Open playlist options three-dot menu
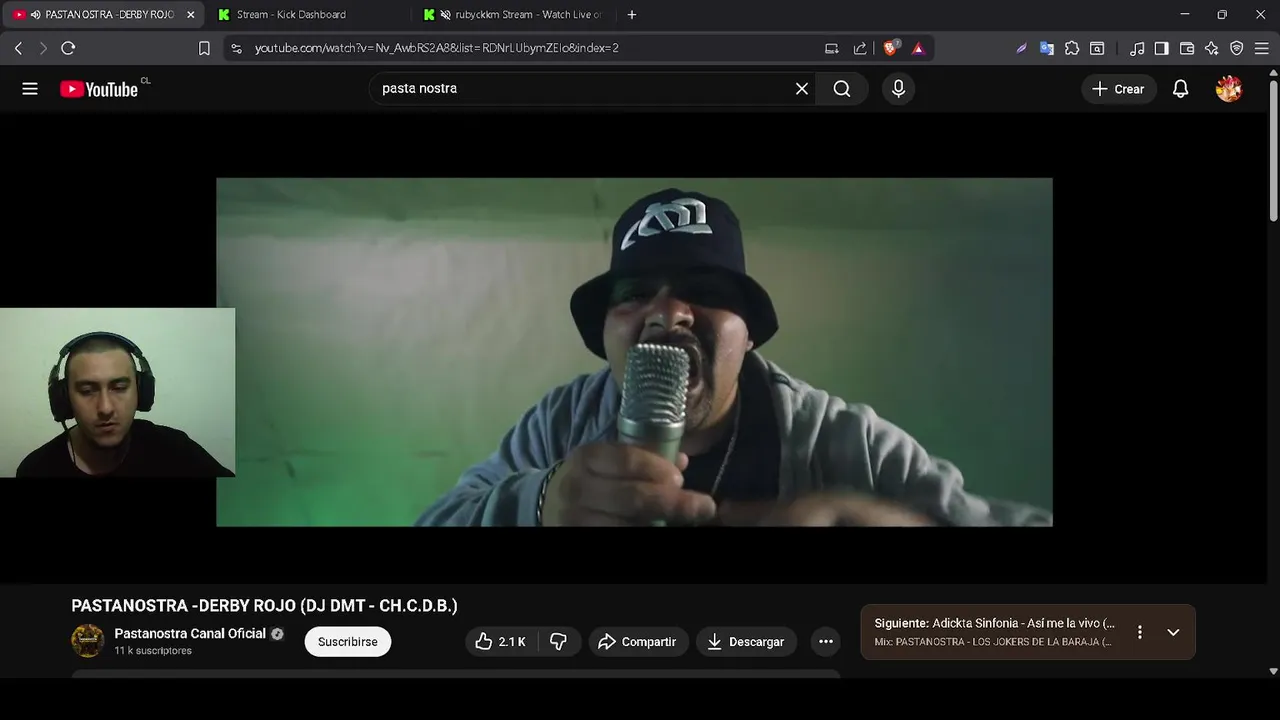Viewport: 1280px width, 720px height. pos(1139,632)
